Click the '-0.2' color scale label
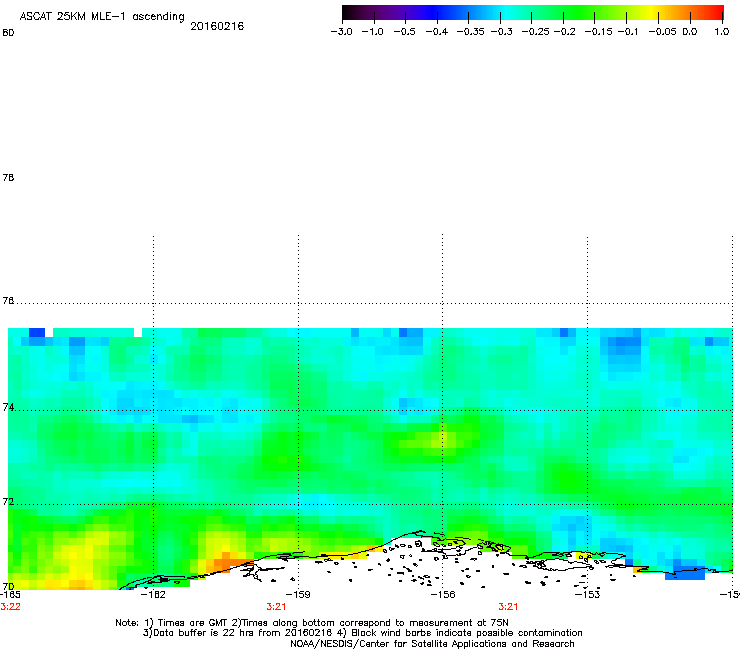This screenshot has width=740, height=650. (565, 32)
